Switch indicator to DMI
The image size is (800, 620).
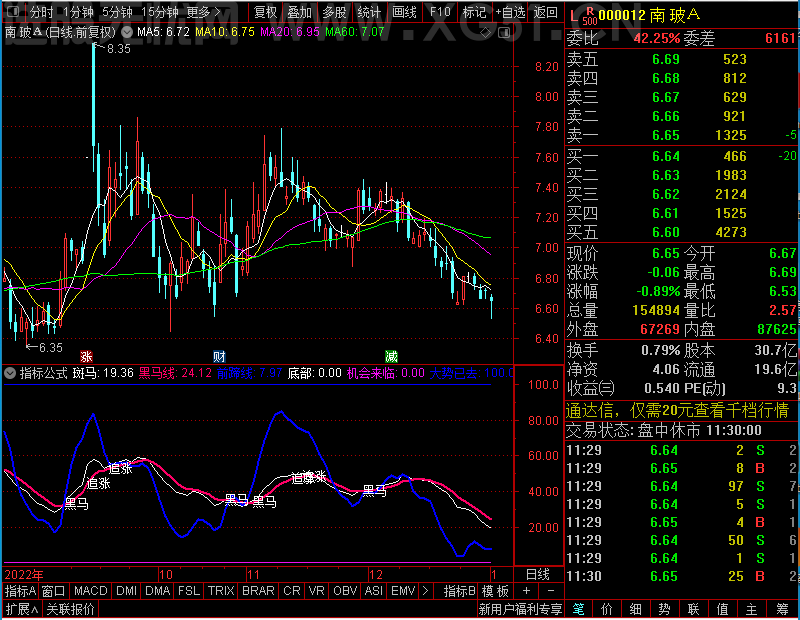(x=127, y=591)
